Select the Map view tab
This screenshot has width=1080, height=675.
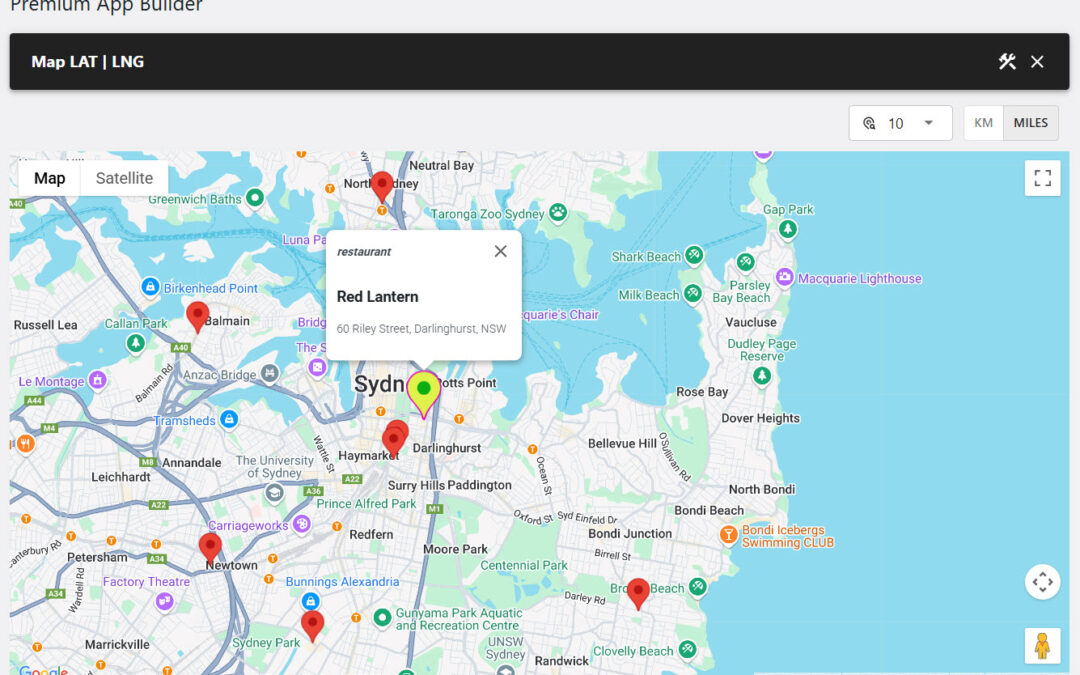click(50, 178)
